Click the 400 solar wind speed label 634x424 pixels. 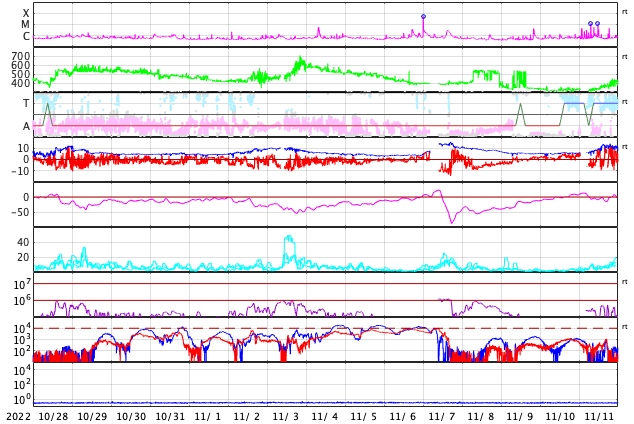(x=21, y=83)
